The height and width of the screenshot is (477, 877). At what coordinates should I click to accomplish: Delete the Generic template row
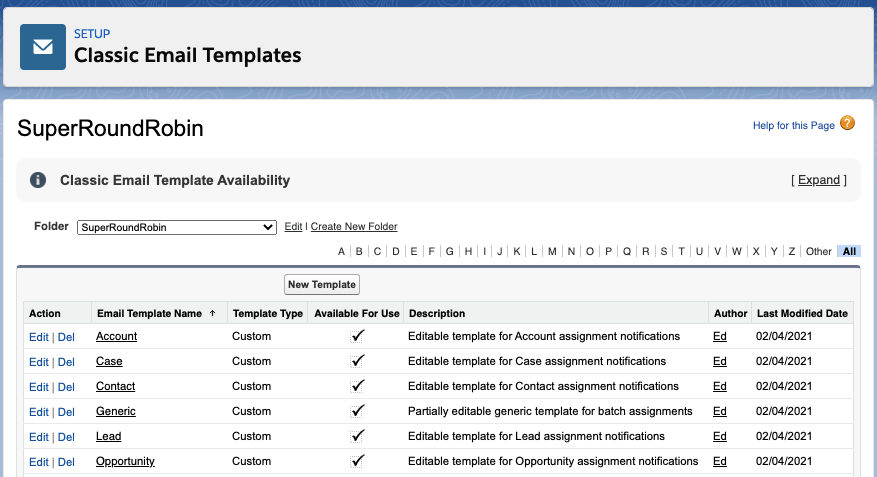[x=66, y=412]
